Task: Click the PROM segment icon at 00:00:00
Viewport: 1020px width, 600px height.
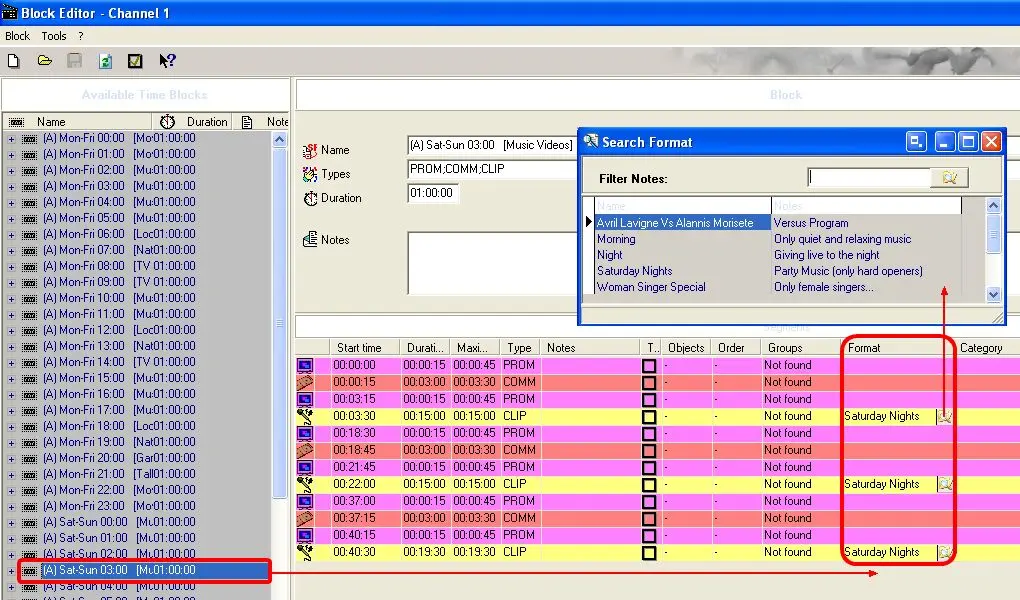Action: [x=305, y=366]
